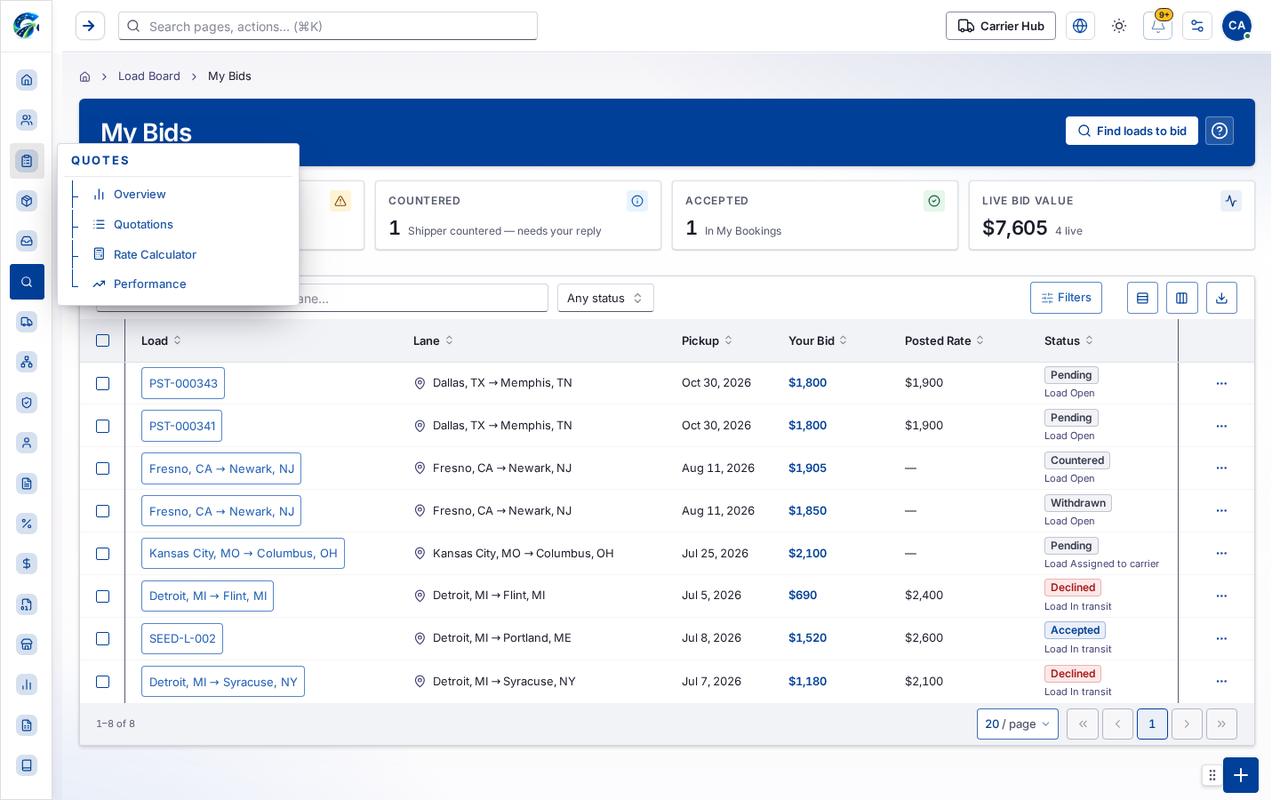The width and height of the screenshot is (1280, 800).
Task: Open Overview in the Quotes menu
Action: pos(140,194)
